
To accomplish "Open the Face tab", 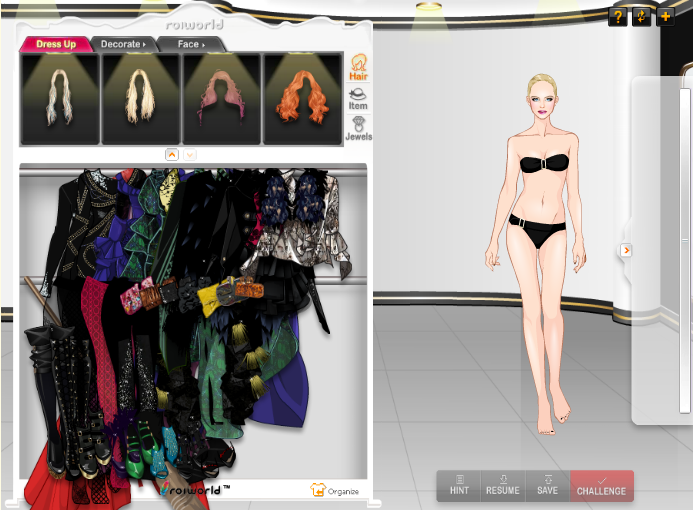I will 190,44.
